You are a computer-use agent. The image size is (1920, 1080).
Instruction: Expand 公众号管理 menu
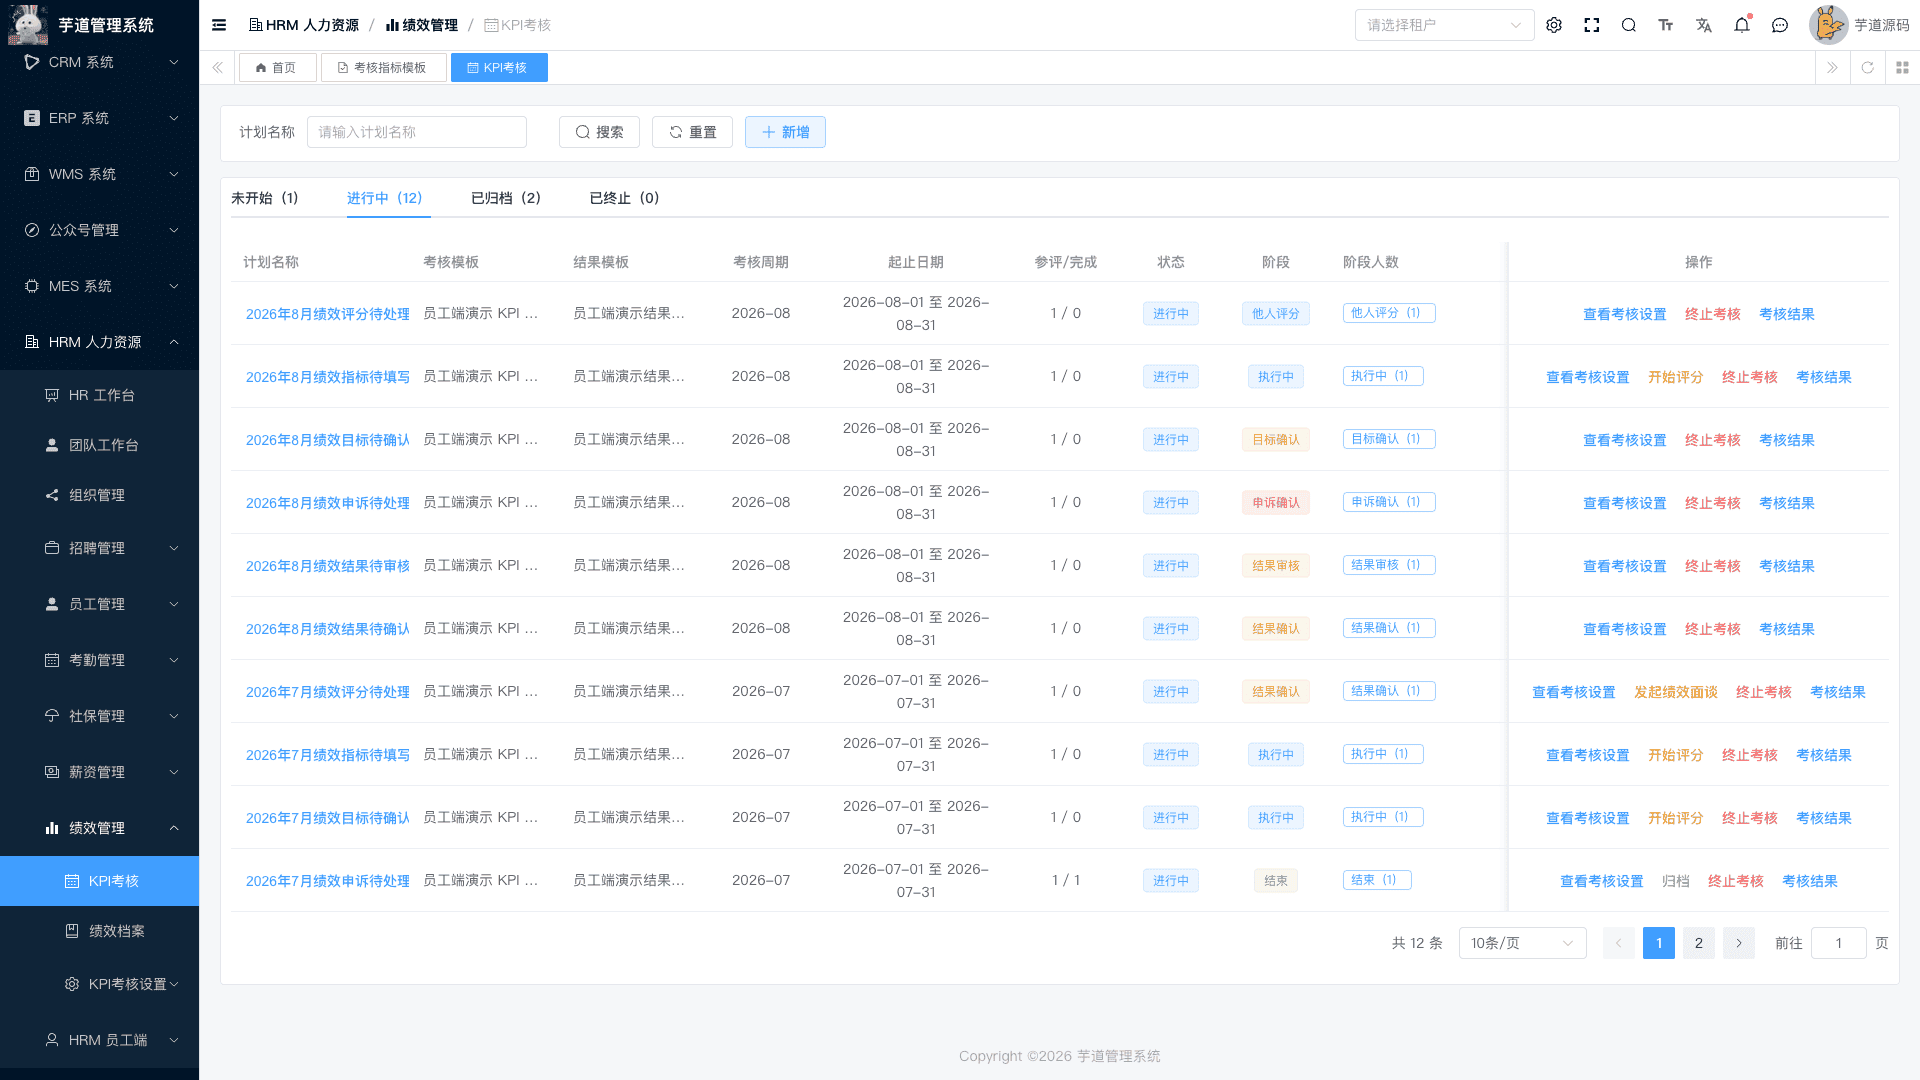(x=100, y=230)
